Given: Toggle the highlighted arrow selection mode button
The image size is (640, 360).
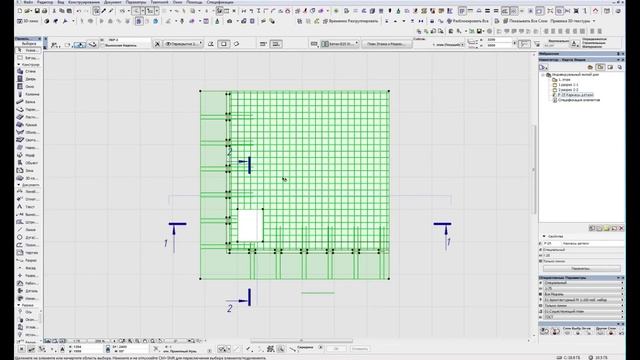Looking at the screenshot, I should pos(80,44).
